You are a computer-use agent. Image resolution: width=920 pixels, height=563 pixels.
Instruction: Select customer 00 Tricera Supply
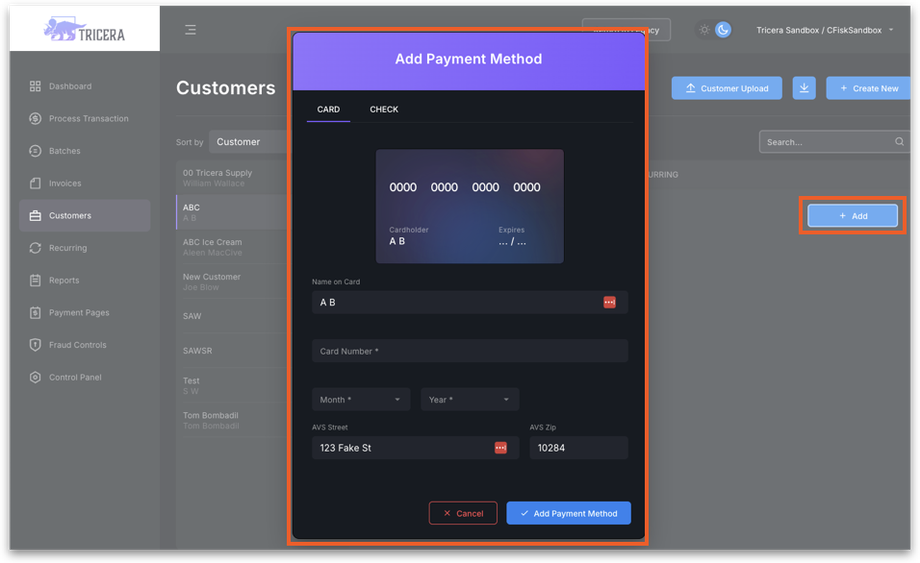point(232,178)
